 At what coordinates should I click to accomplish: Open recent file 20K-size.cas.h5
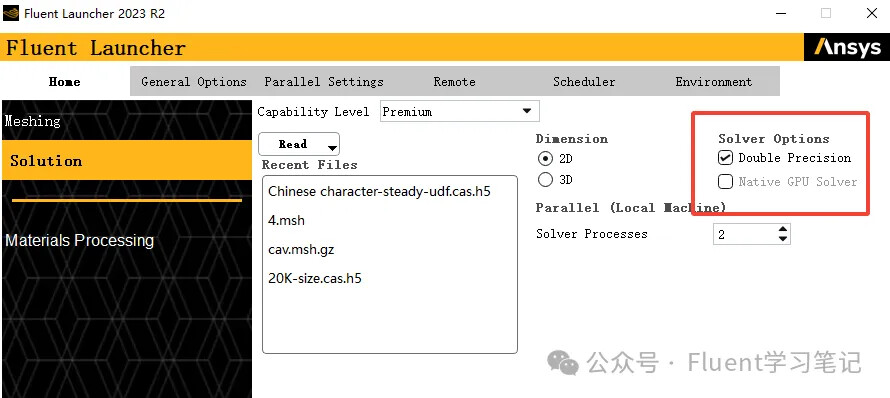pos(315,278)
